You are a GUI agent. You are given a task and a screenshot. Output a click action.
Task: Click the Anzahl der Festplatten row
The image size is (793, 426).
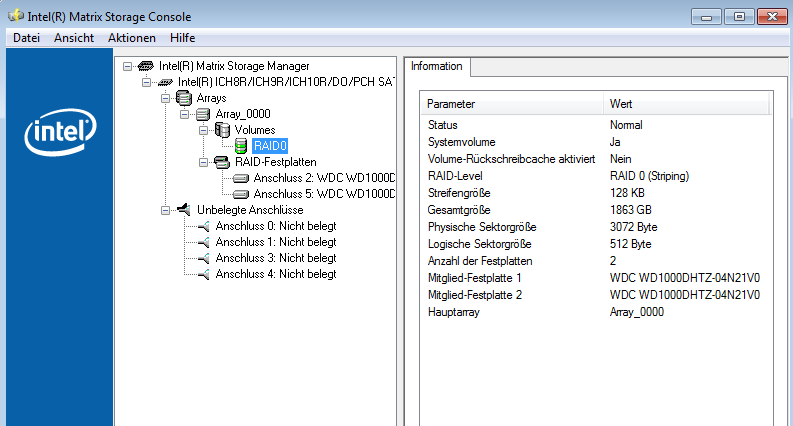click(596, 261)
